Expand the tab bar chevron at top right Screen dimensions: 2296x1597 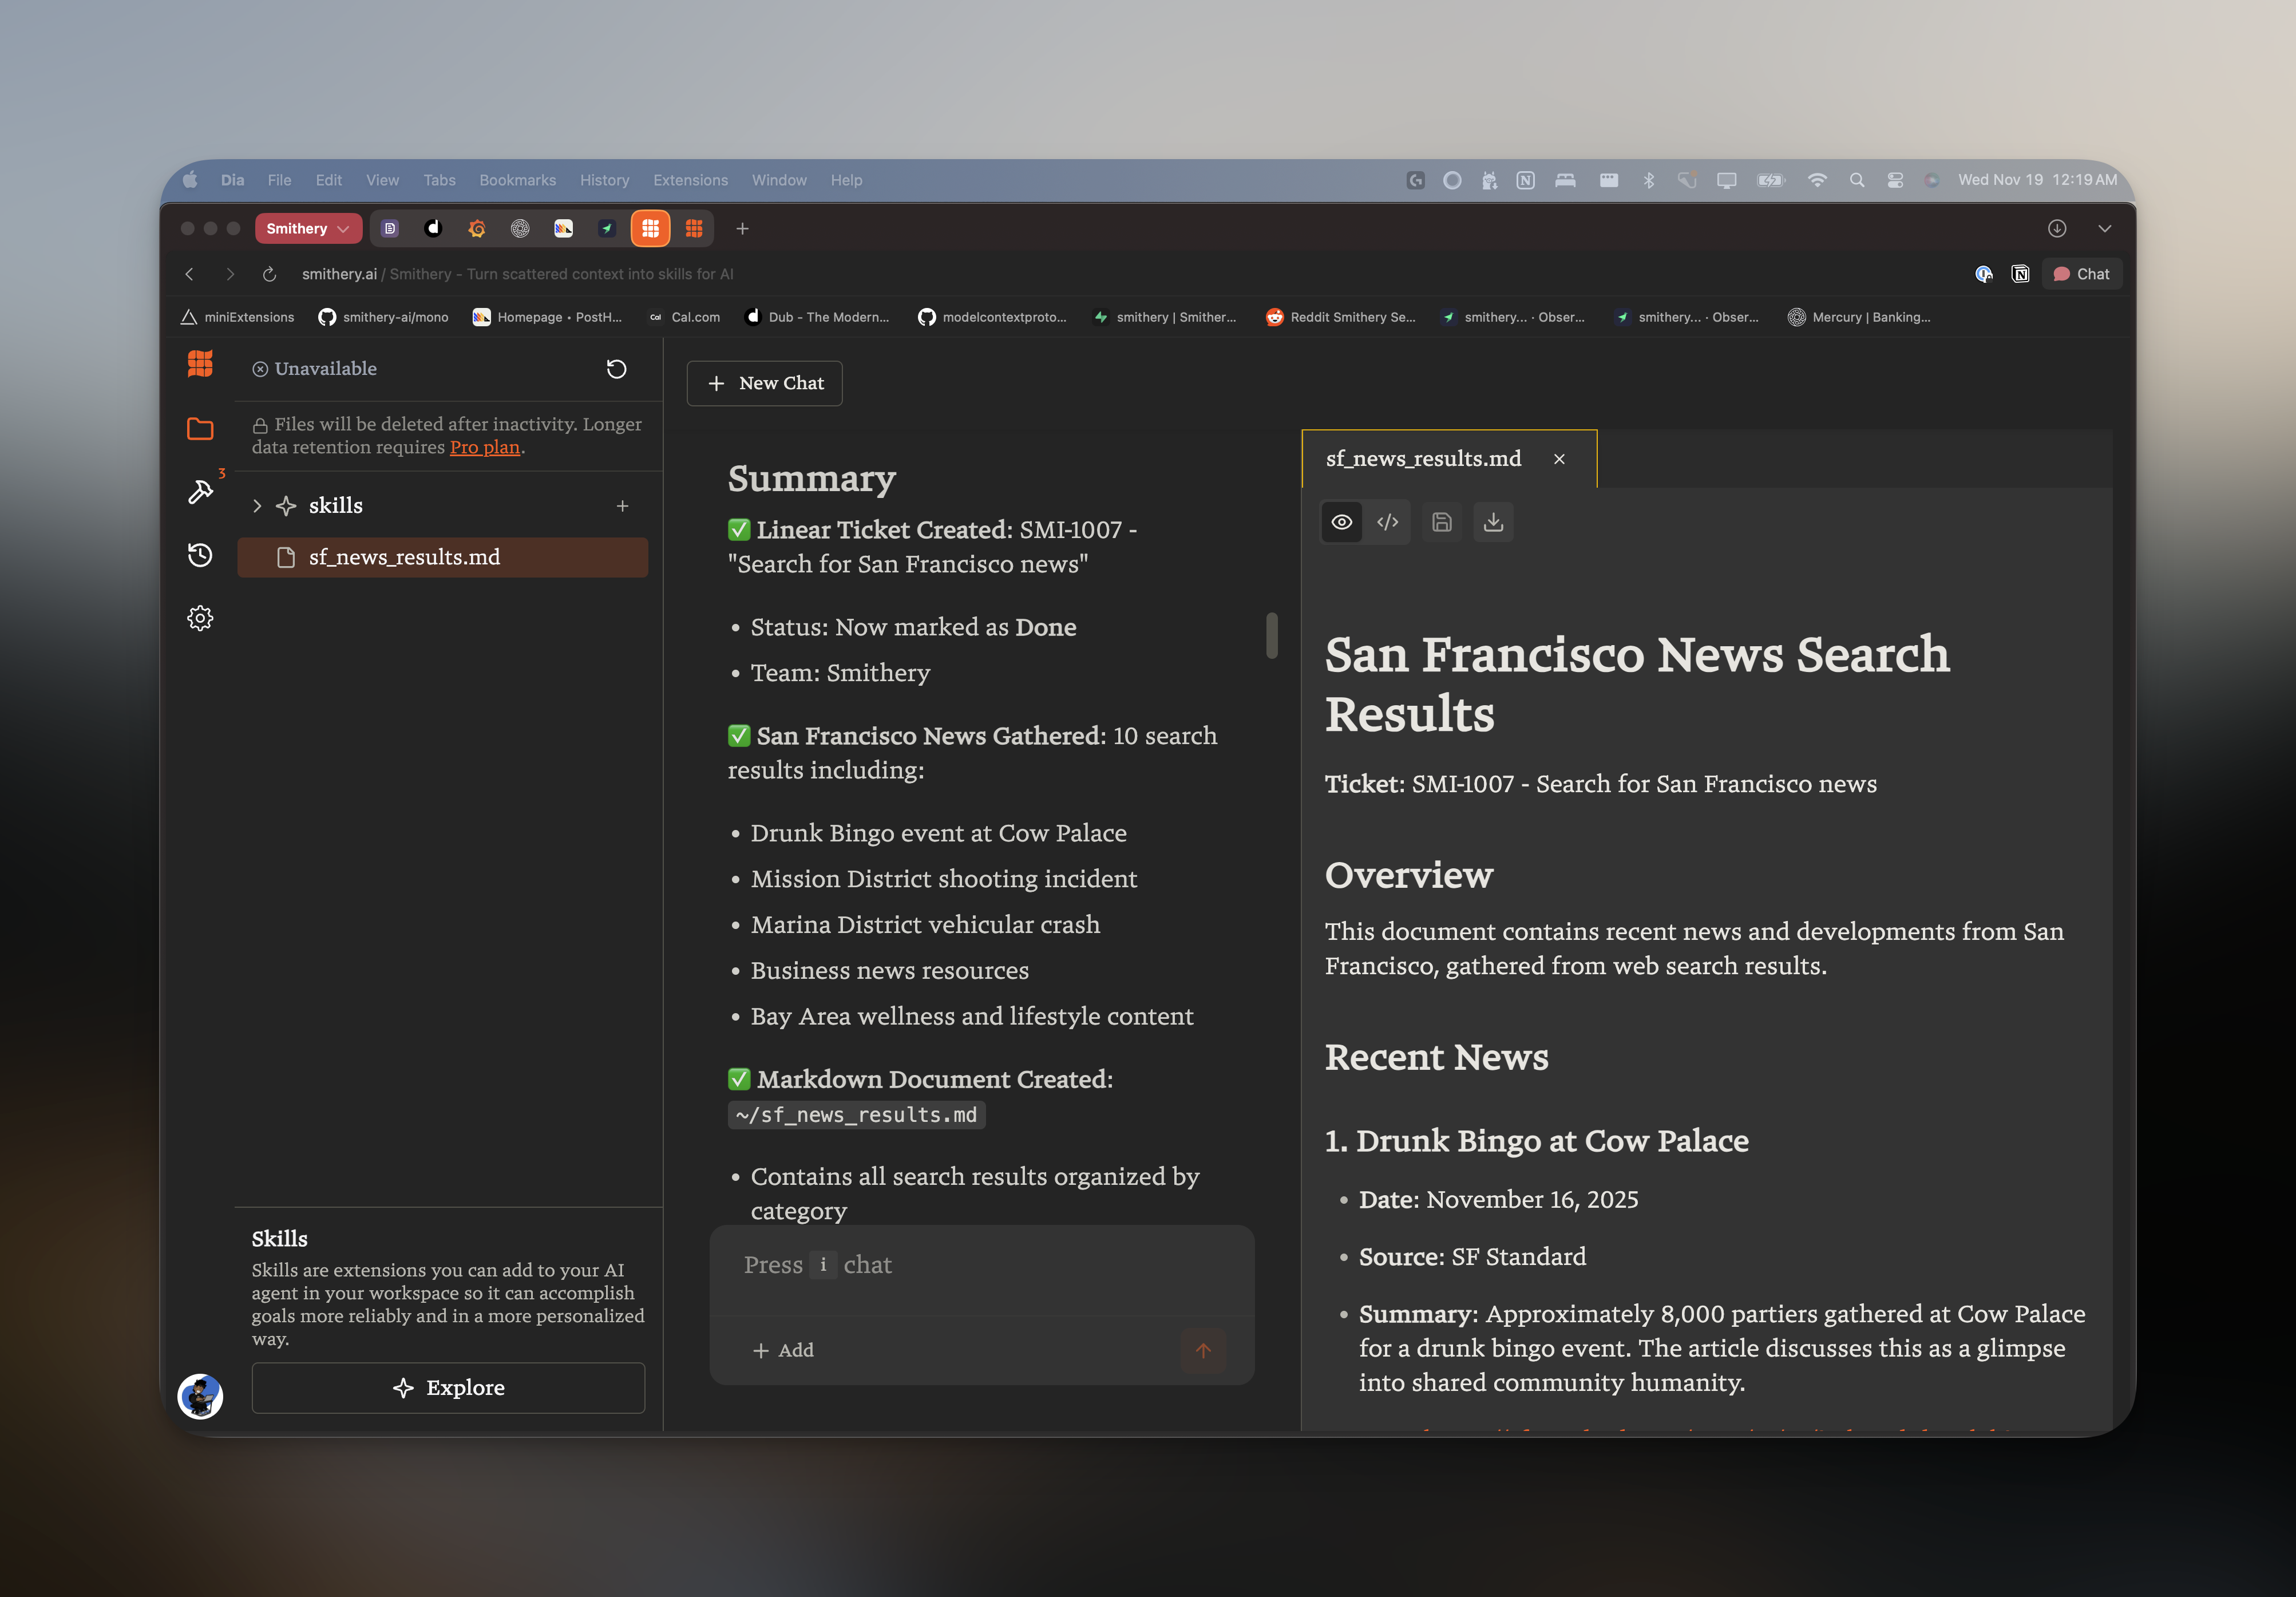click(x=2105, y=229)
